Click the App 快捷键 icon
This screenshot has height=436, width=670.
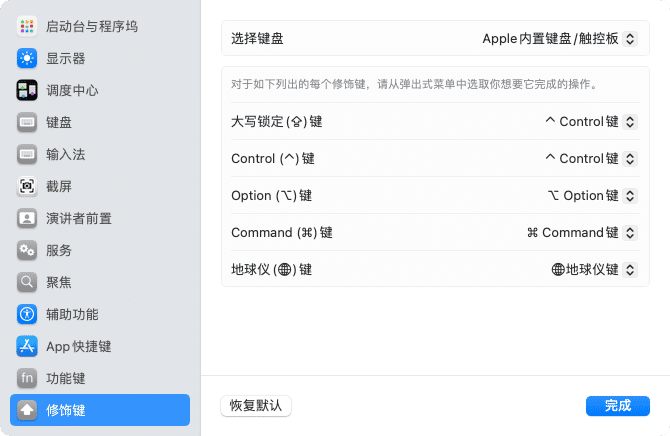(x=27, y=346)
